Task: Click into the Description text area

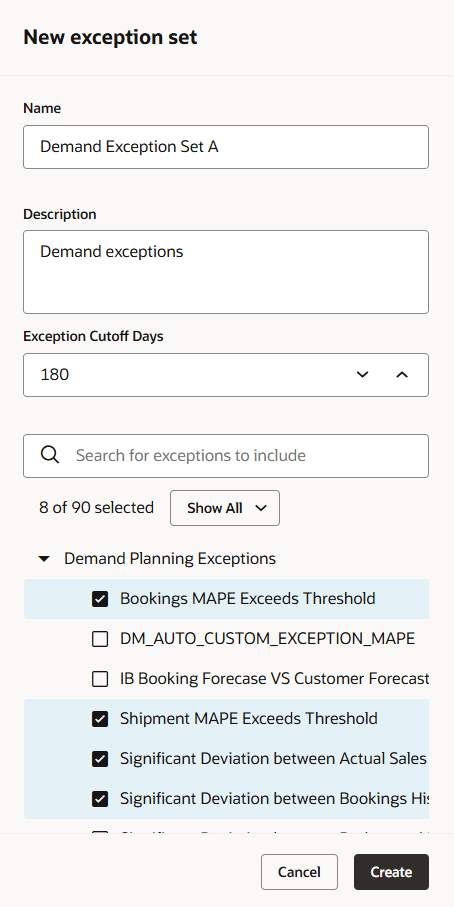Action: click(226, 272)
